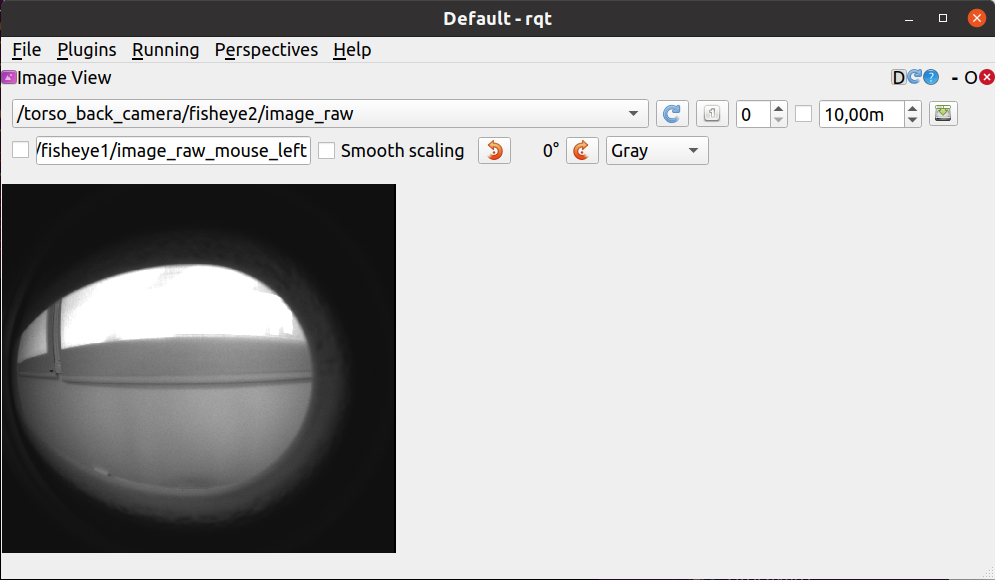This screenshot has height=580, width=995.
Task: Rotate image left with the counter-clockwise arrow
Action: [x=494, y=151]
